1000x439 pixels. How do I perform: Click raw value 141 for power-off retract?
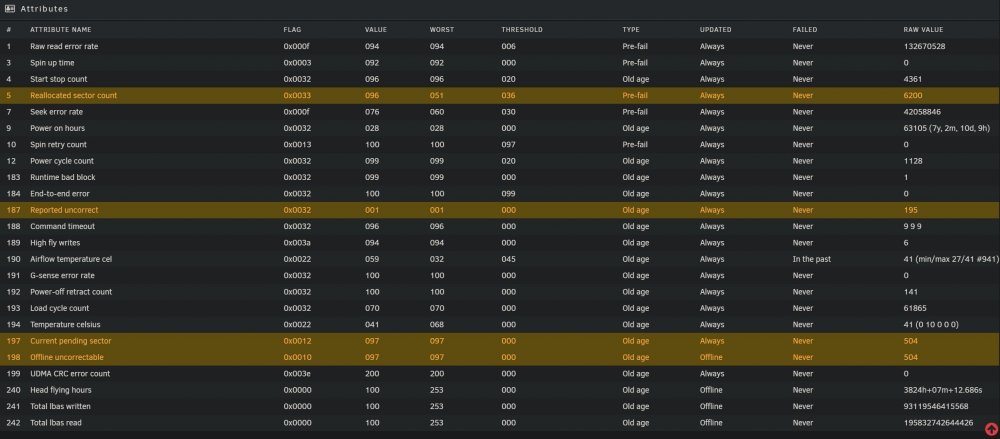click(x=910, y=292)
